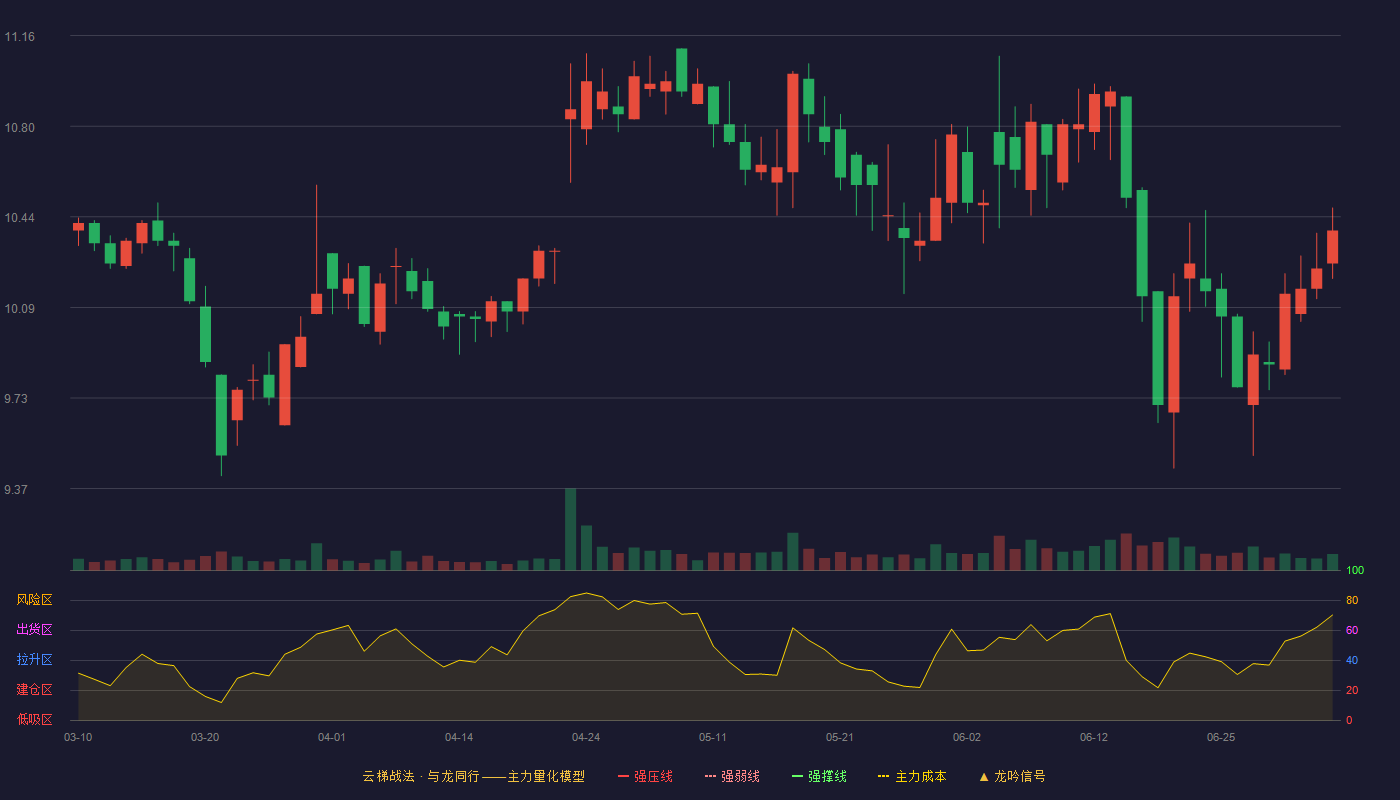Toggle the 强撑线 legend item

click(x=819, y=776)
